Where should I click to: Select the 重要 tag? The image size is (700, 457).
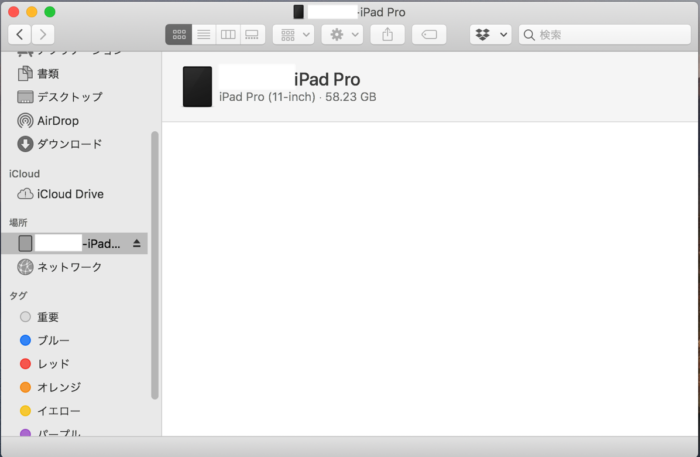75,317
